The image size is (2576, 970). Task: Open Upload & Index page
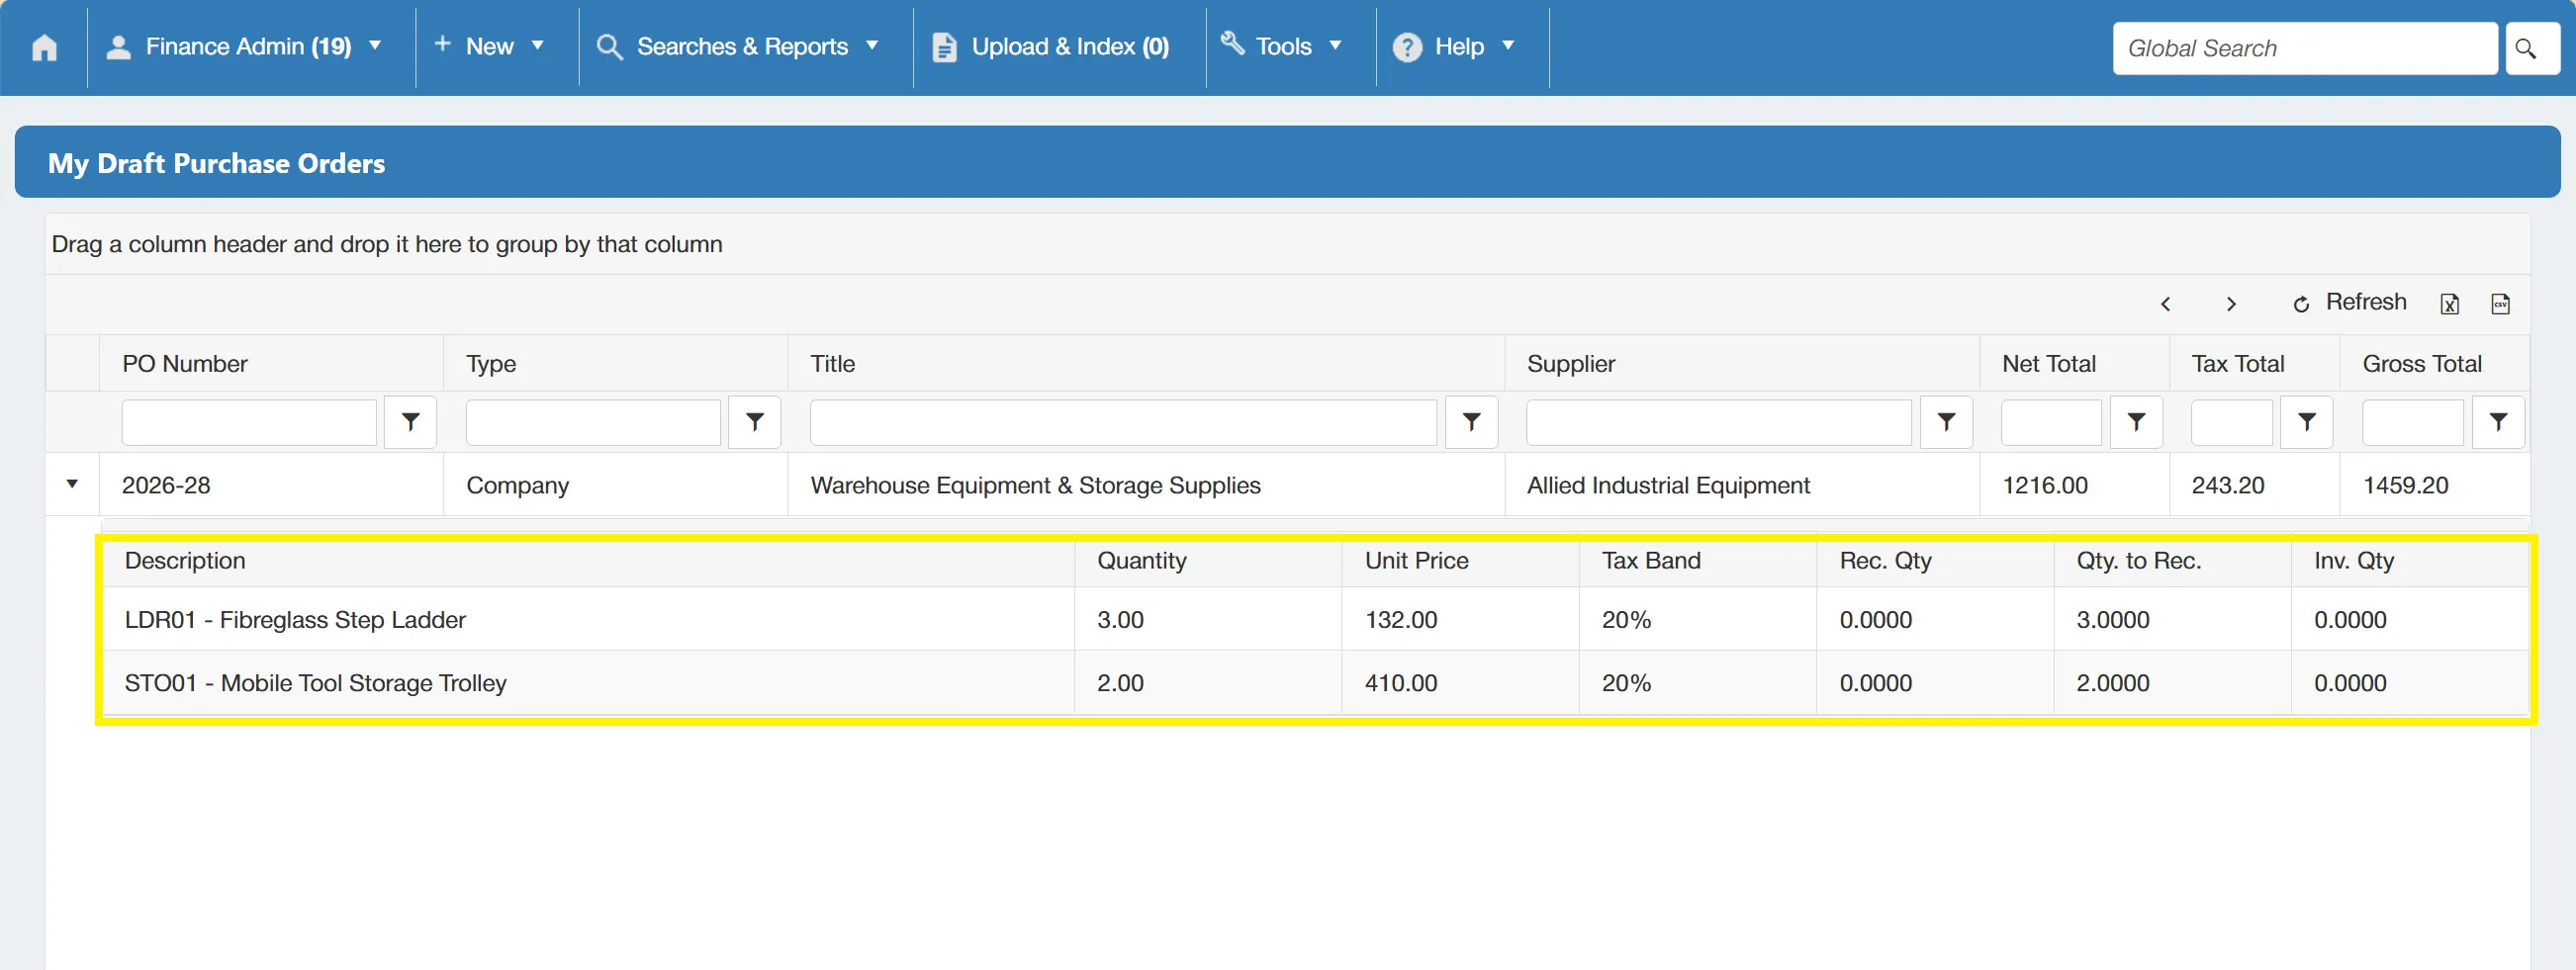pyautogui.click(x=1051, y=47)
